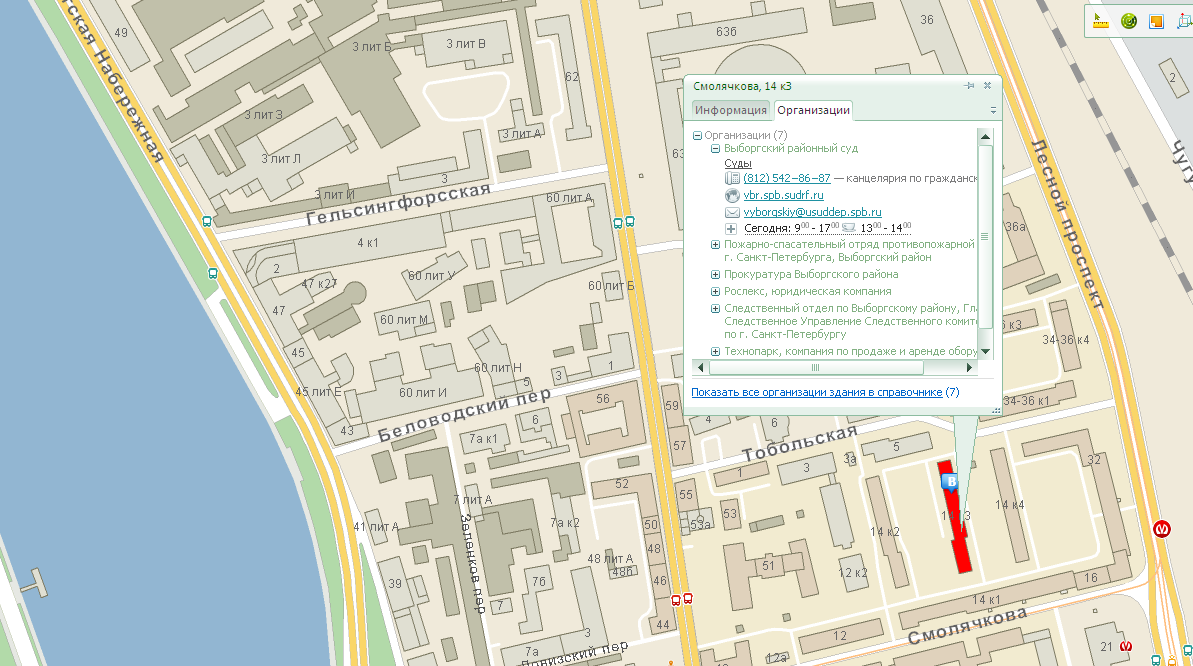The width and height of the screenshot is (1193, 666).
Task: Click the blue 'B' marker on the red building
Action: coord(952,483)
